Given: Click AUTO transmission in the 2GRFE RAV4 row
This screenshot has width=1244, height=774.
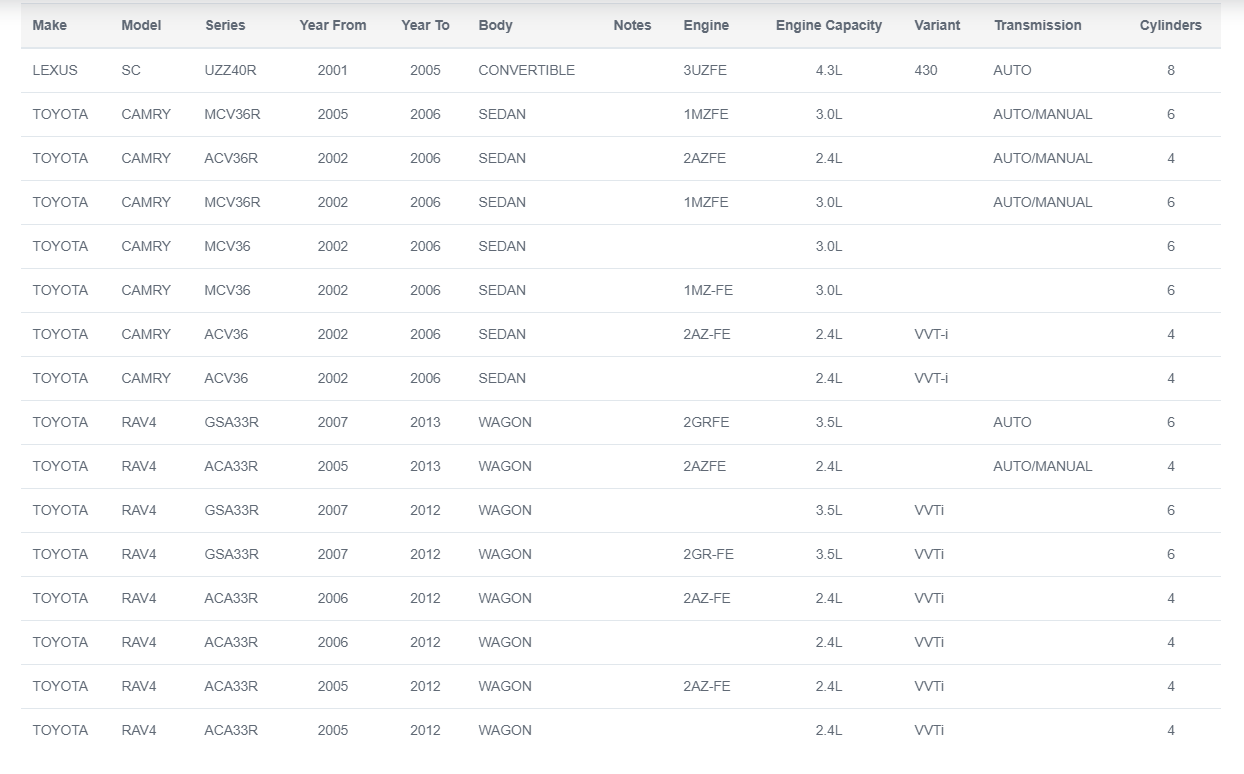Looking at the screenshot, I should 1012,422.
